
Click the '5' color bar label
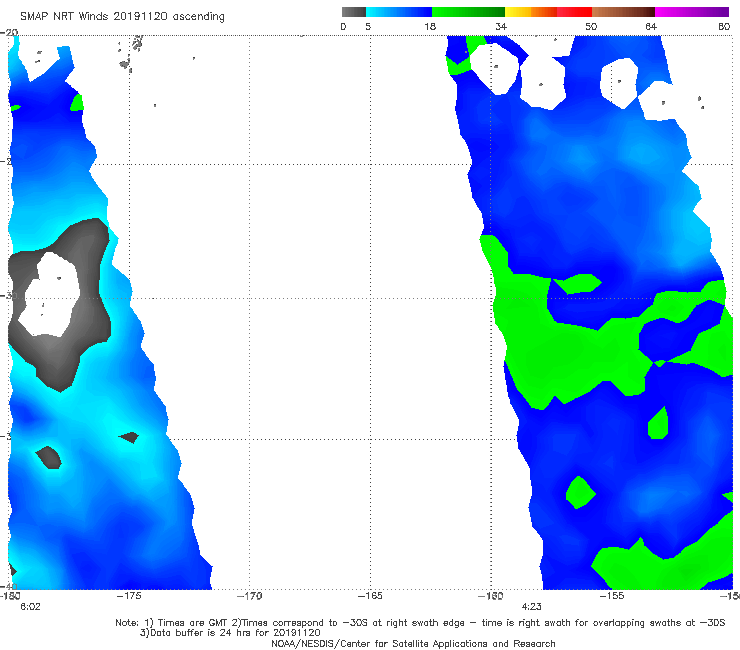click(x=368, y=26)
